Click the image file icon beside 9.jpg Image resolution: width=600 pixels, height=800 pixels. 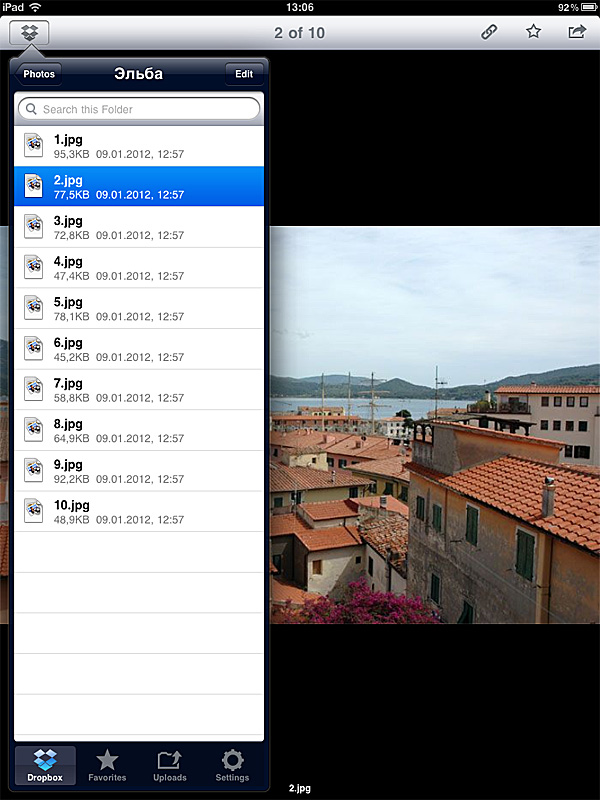point(34,471)
